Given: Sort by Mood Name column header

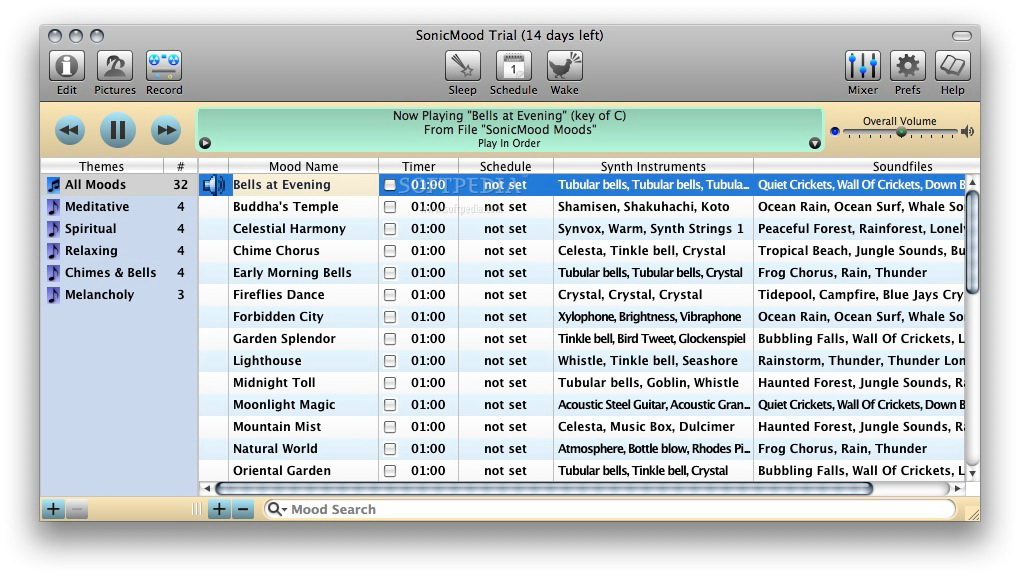Looking at the screenshot, I should coord(303,167).
